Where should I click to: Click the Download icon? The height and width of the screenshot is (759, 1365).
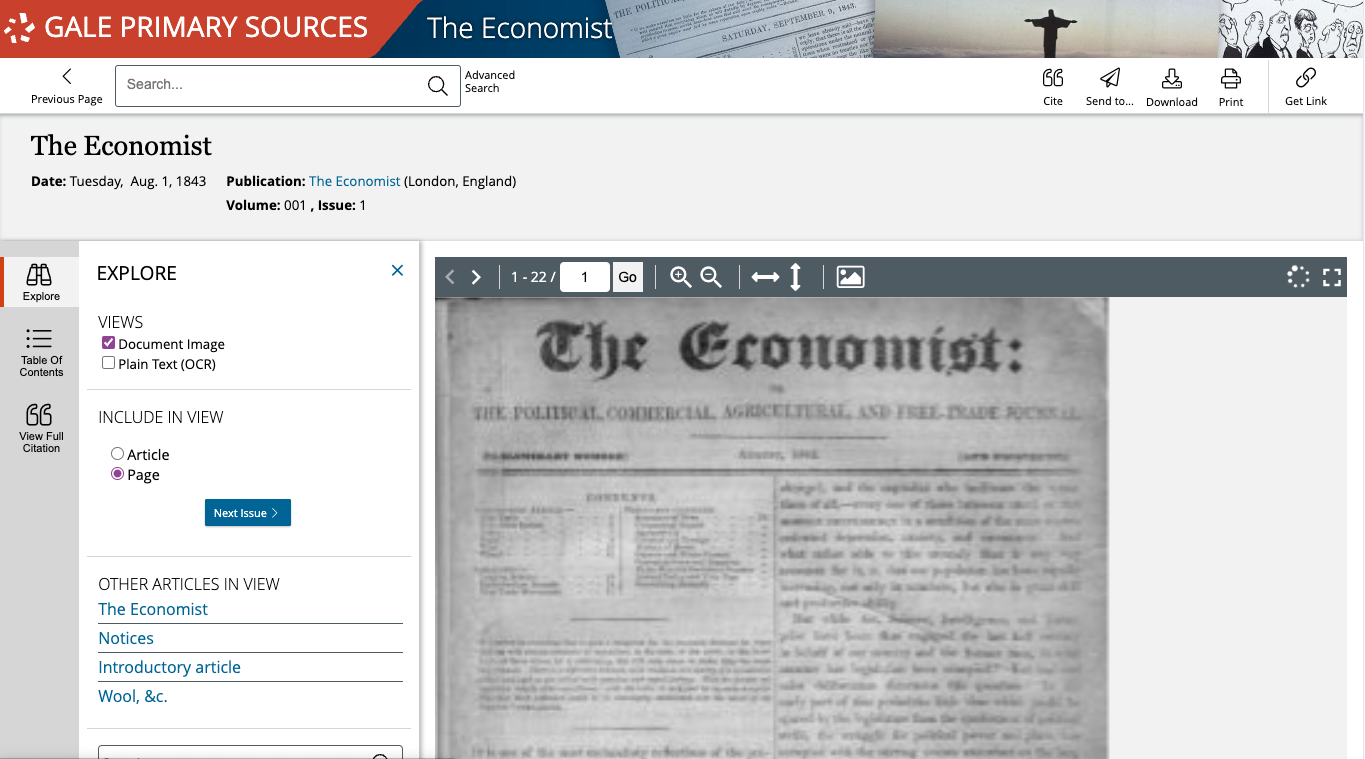(1172, 87)
